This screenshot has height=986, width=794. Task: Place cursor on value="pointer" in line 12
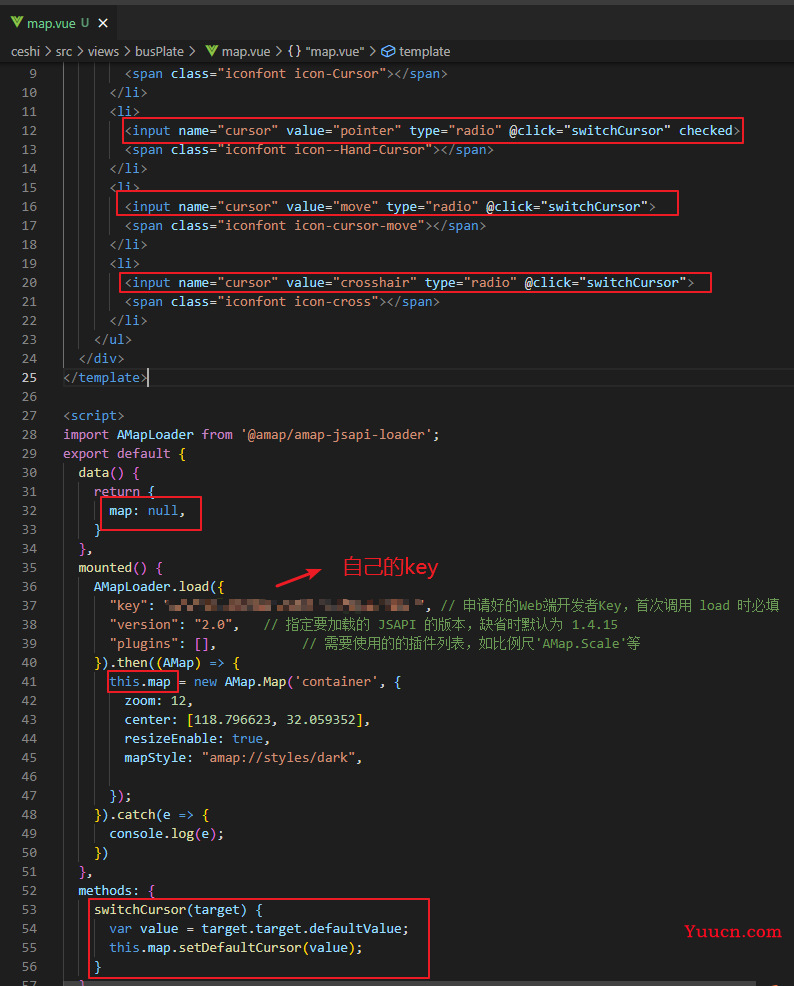[x=344, y=130]
